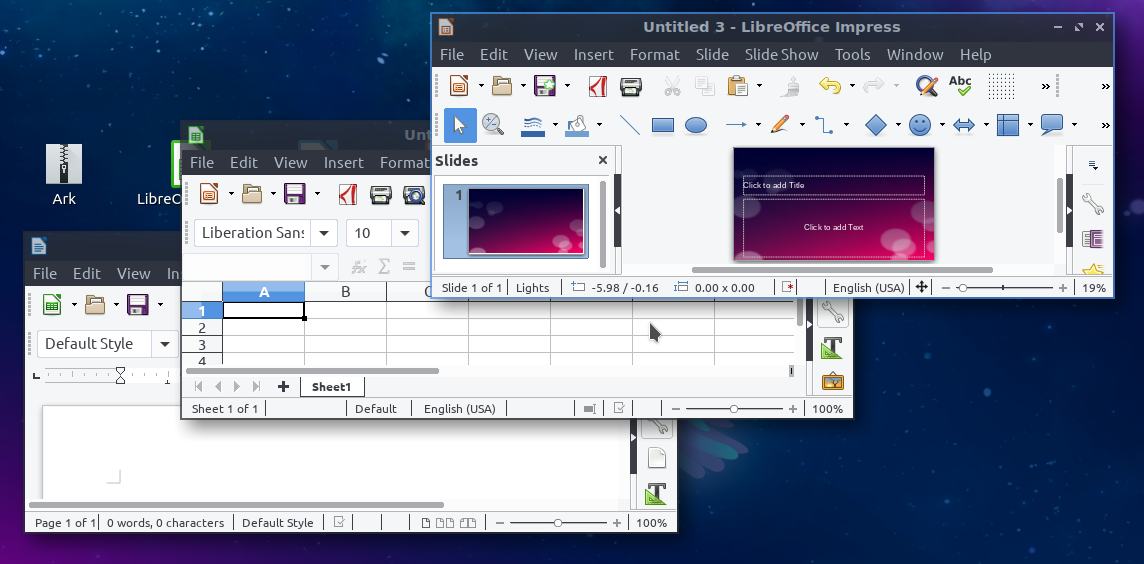
Task: Select the Ellipse tool in Impress
Action: point(696,125)
